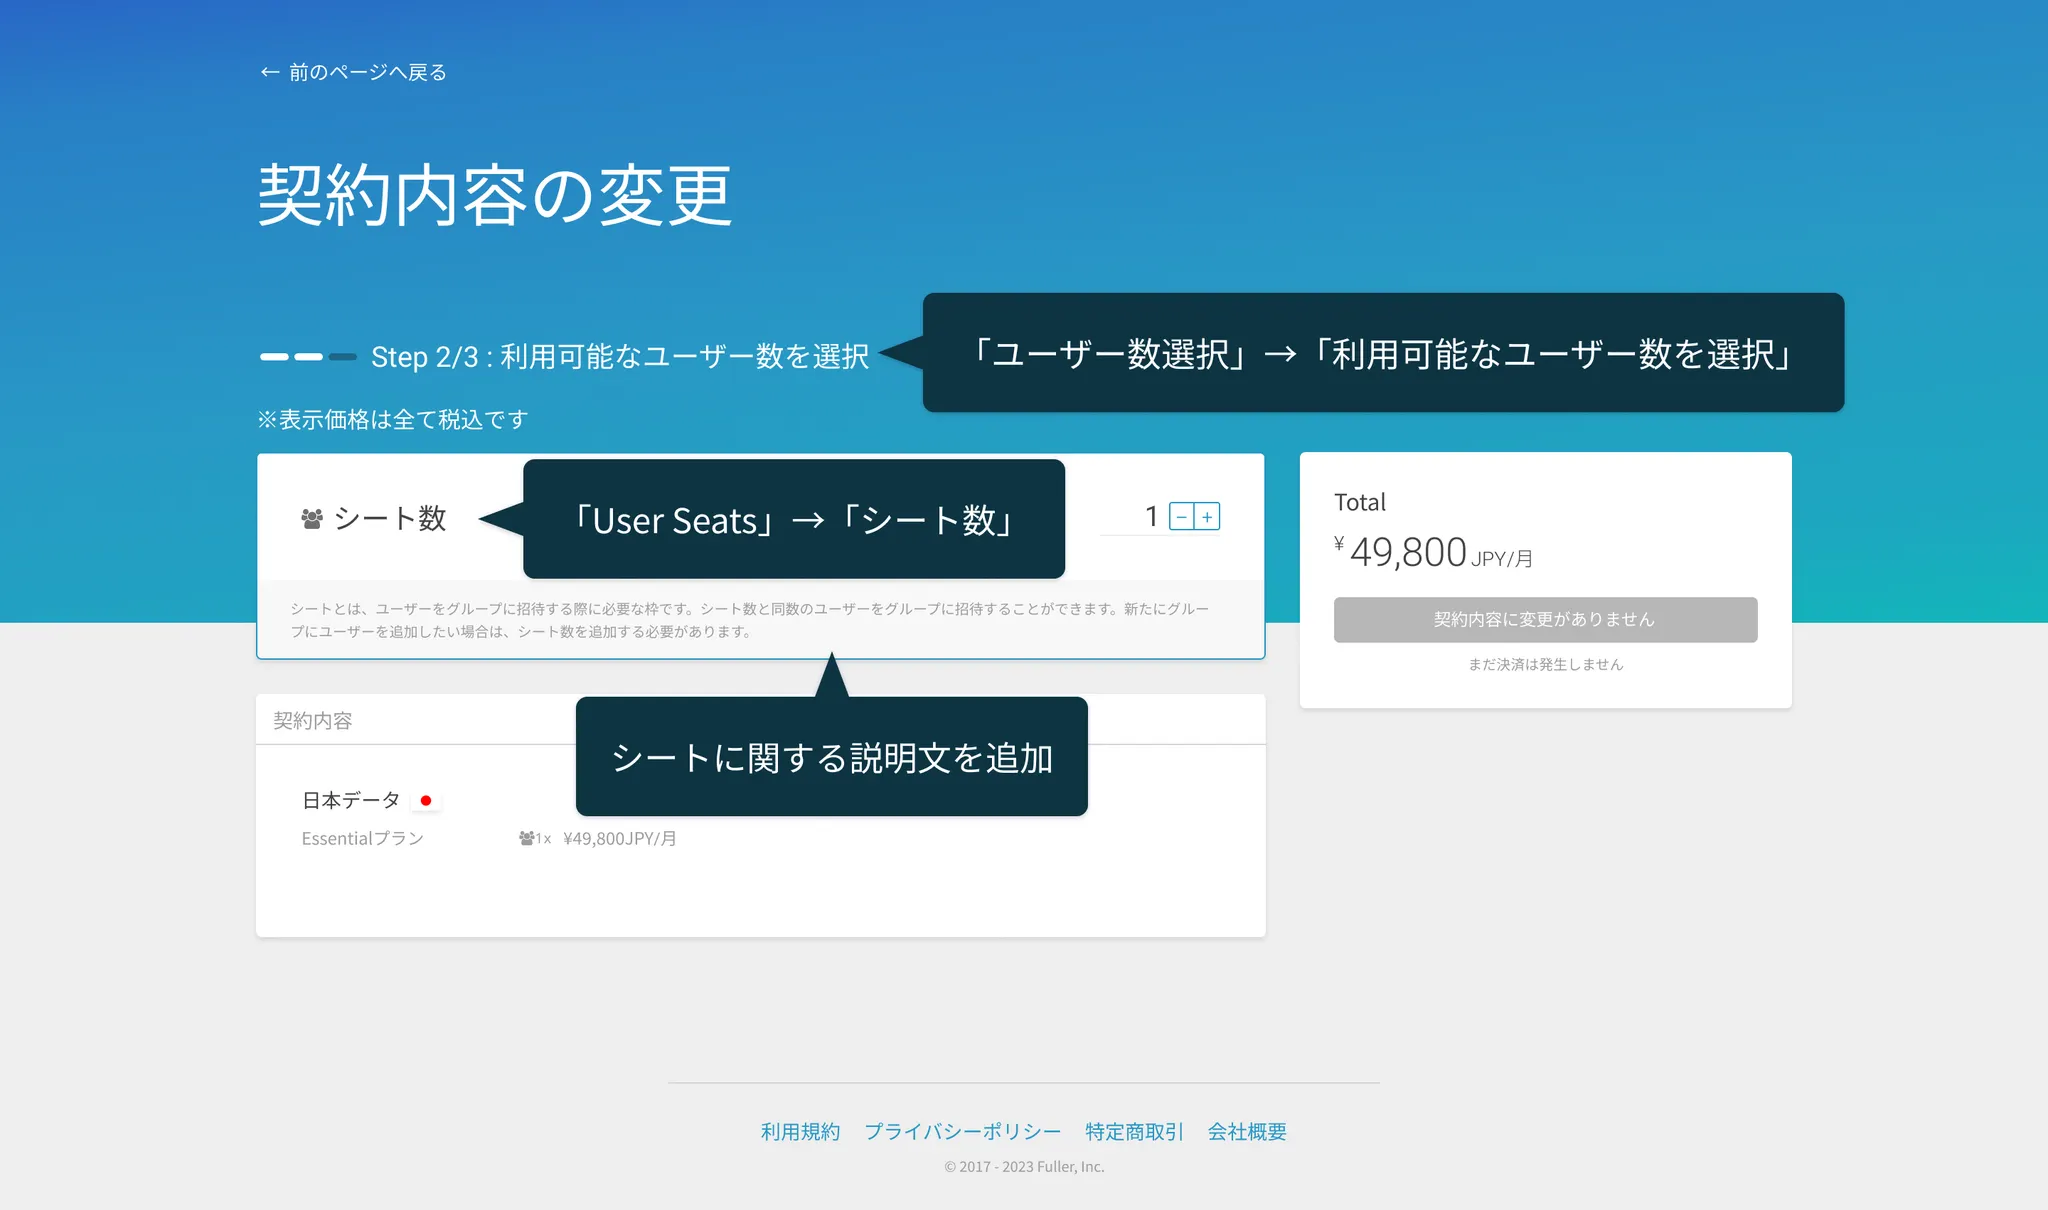The height and width of the screenshot is (1210, 2048).
Task: Go back via 前のページへ戻る link
Action: 367,72
